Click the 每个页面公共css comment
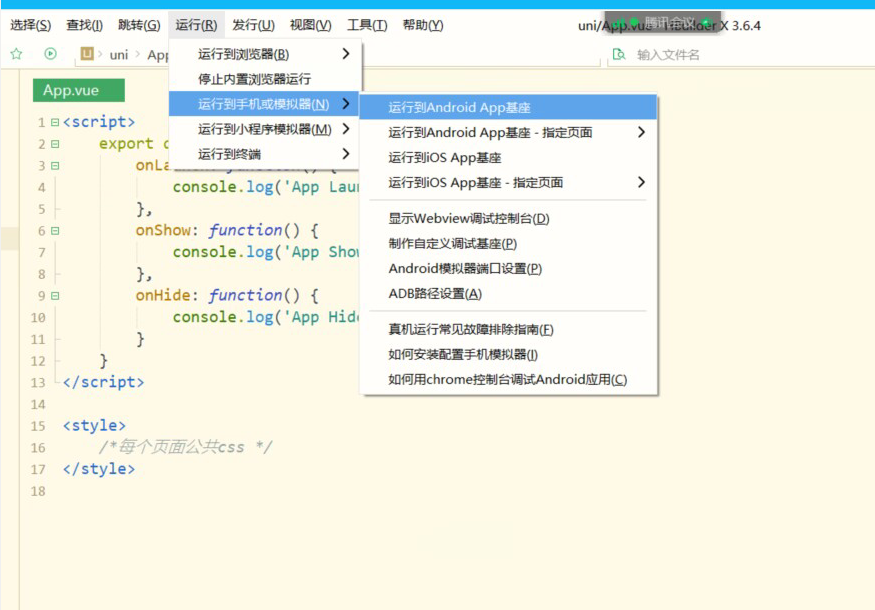Viewport: 875px width, 610px height. (185, 447)
